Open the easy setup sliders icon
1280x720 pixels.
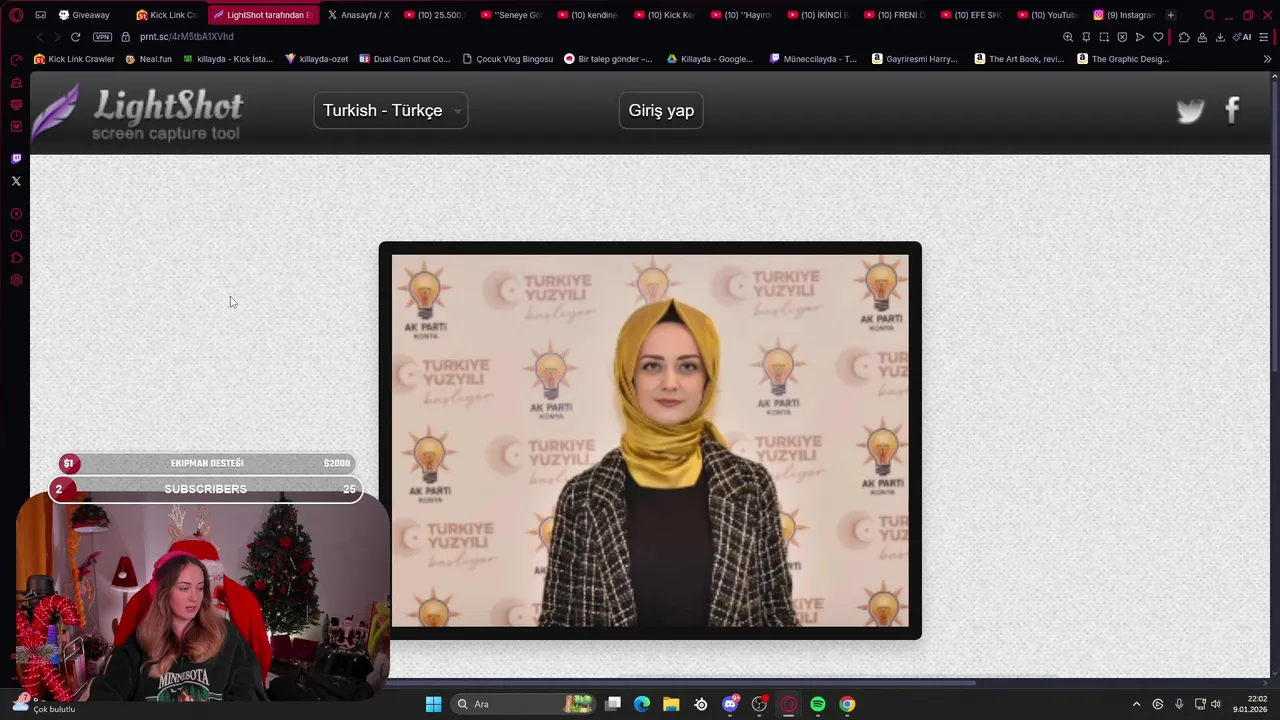(1264, 37)
